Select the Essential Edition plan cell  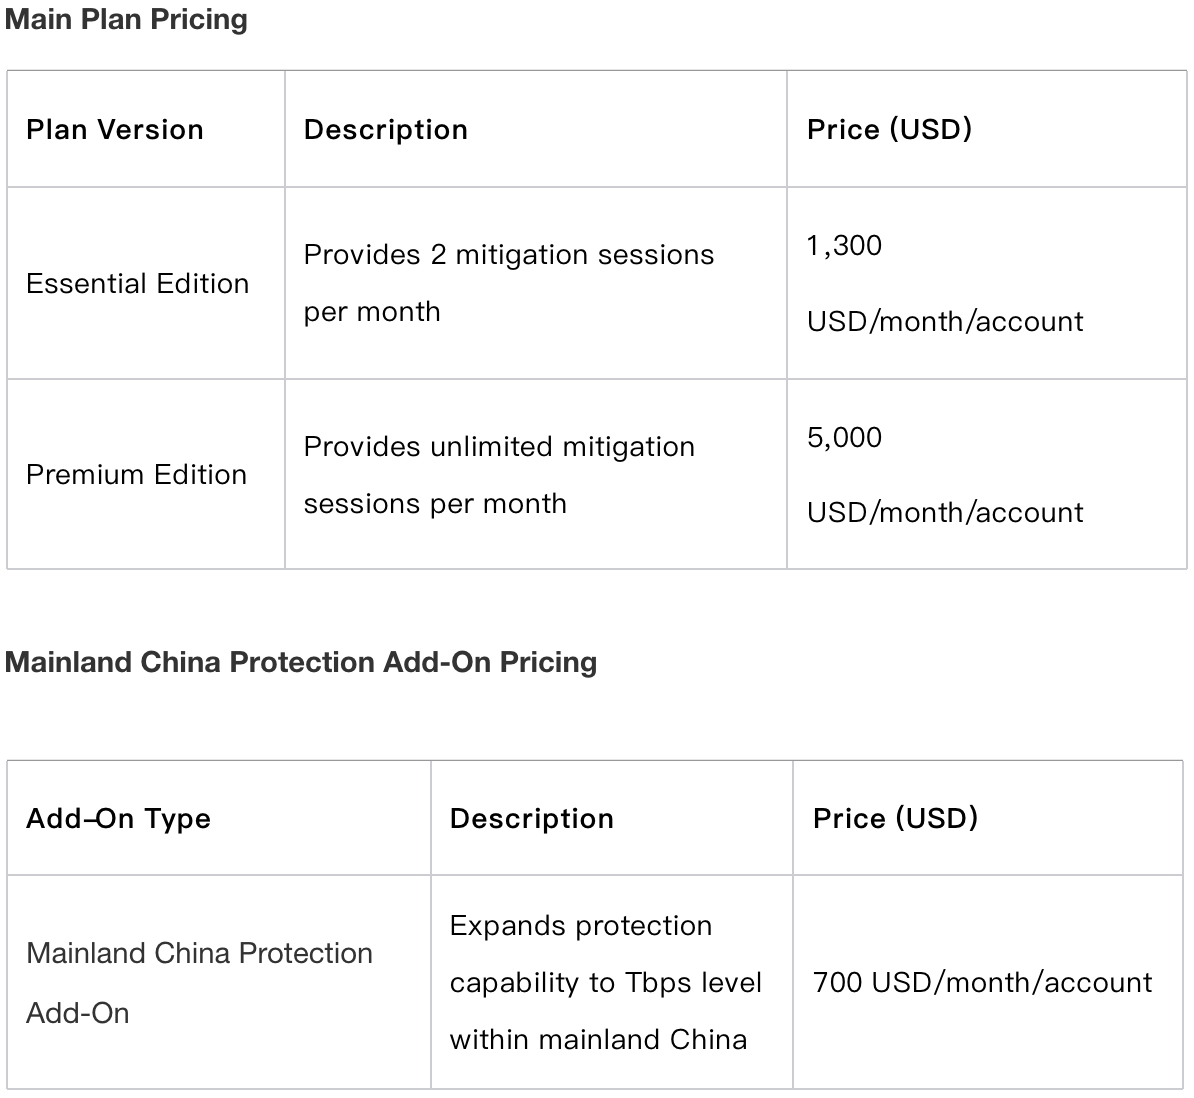click(x=137, y=284)
